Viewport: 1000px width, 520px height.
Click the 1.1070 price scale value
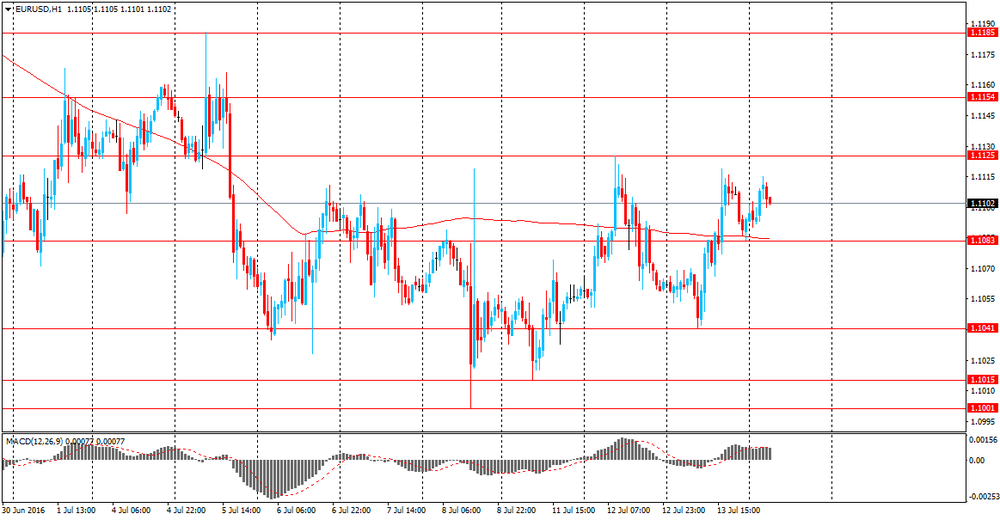point(982,269)
